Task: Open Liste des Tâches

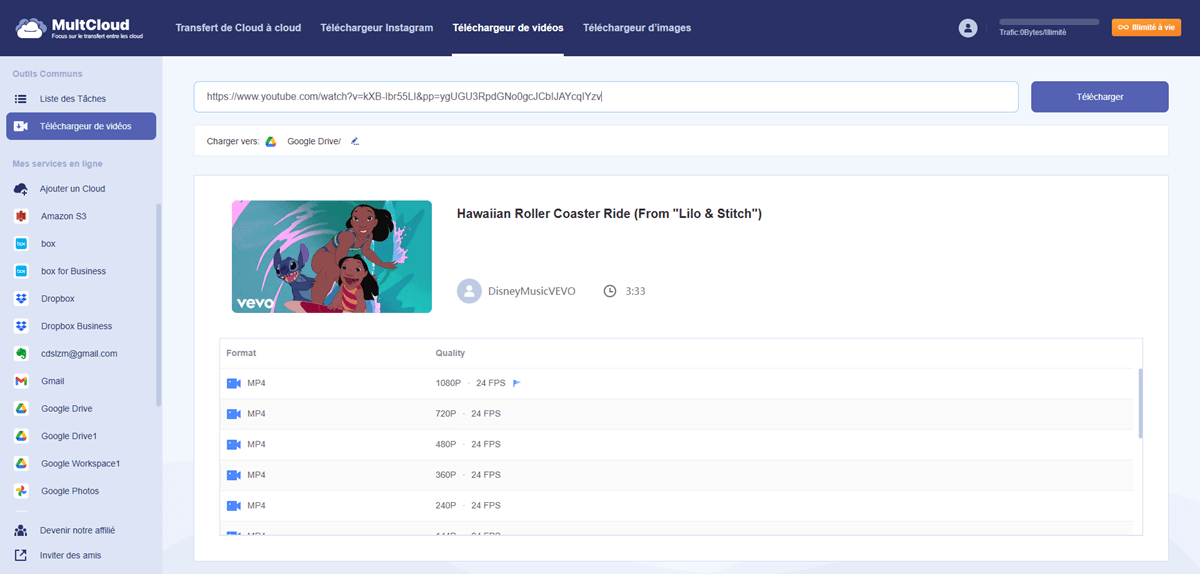Action: pyautogui.click(x=72, y=99)
